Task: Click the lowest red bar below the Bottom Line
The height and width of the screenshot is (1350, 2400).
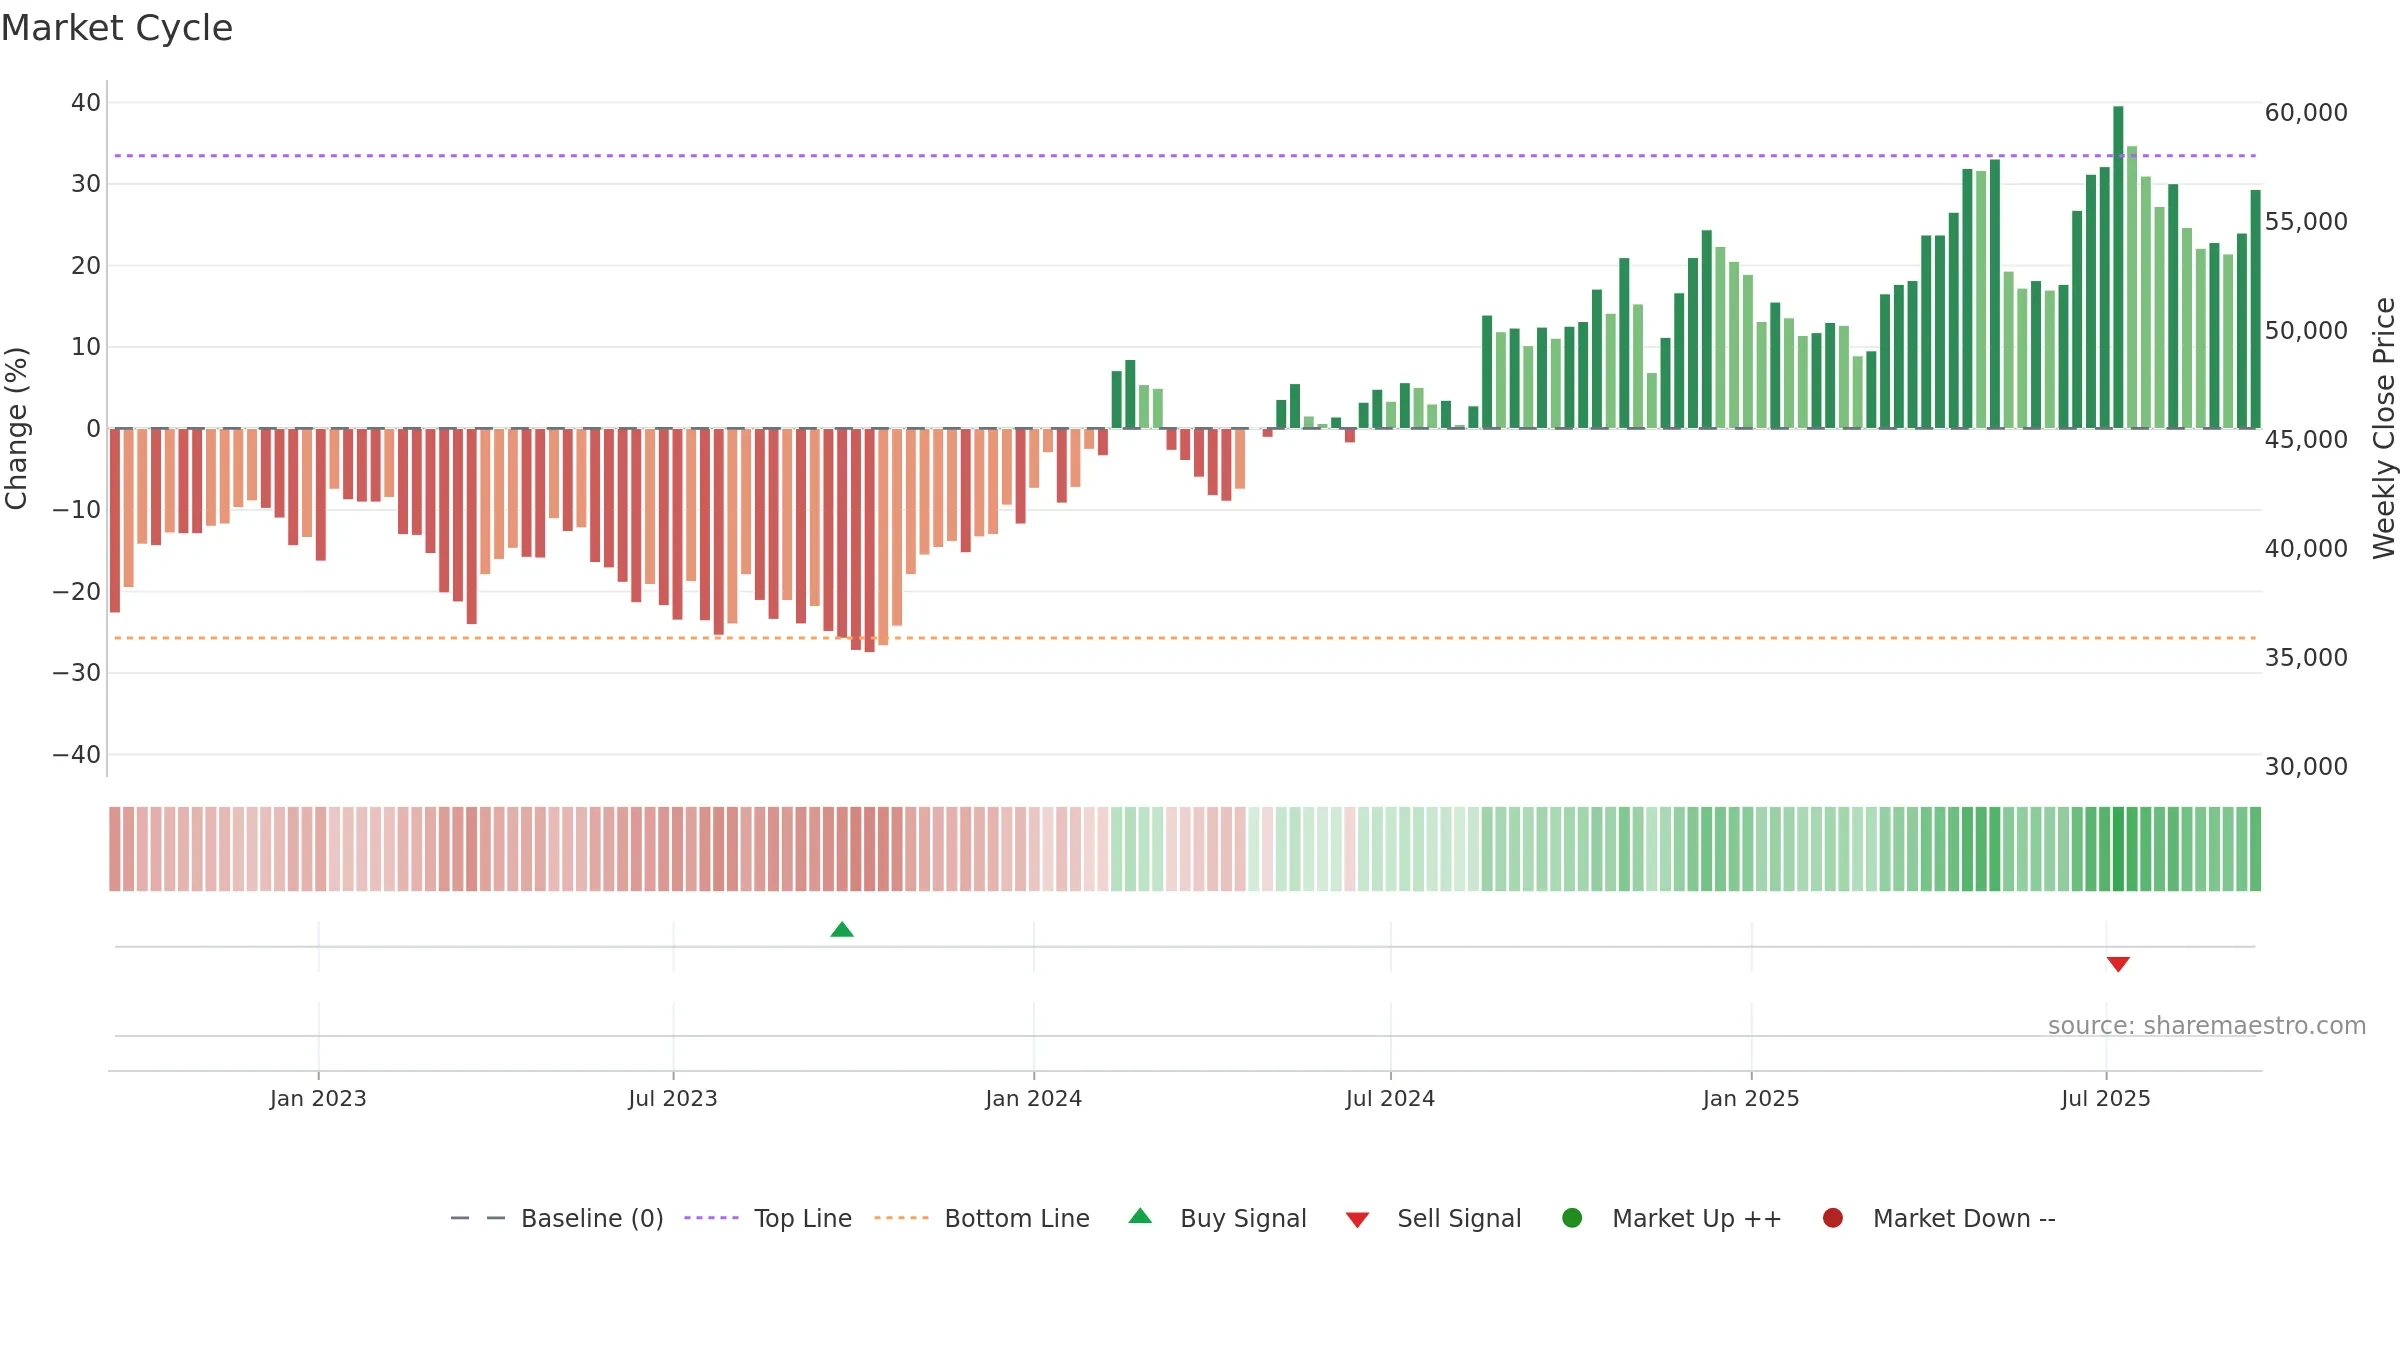Action: (869, 540)
